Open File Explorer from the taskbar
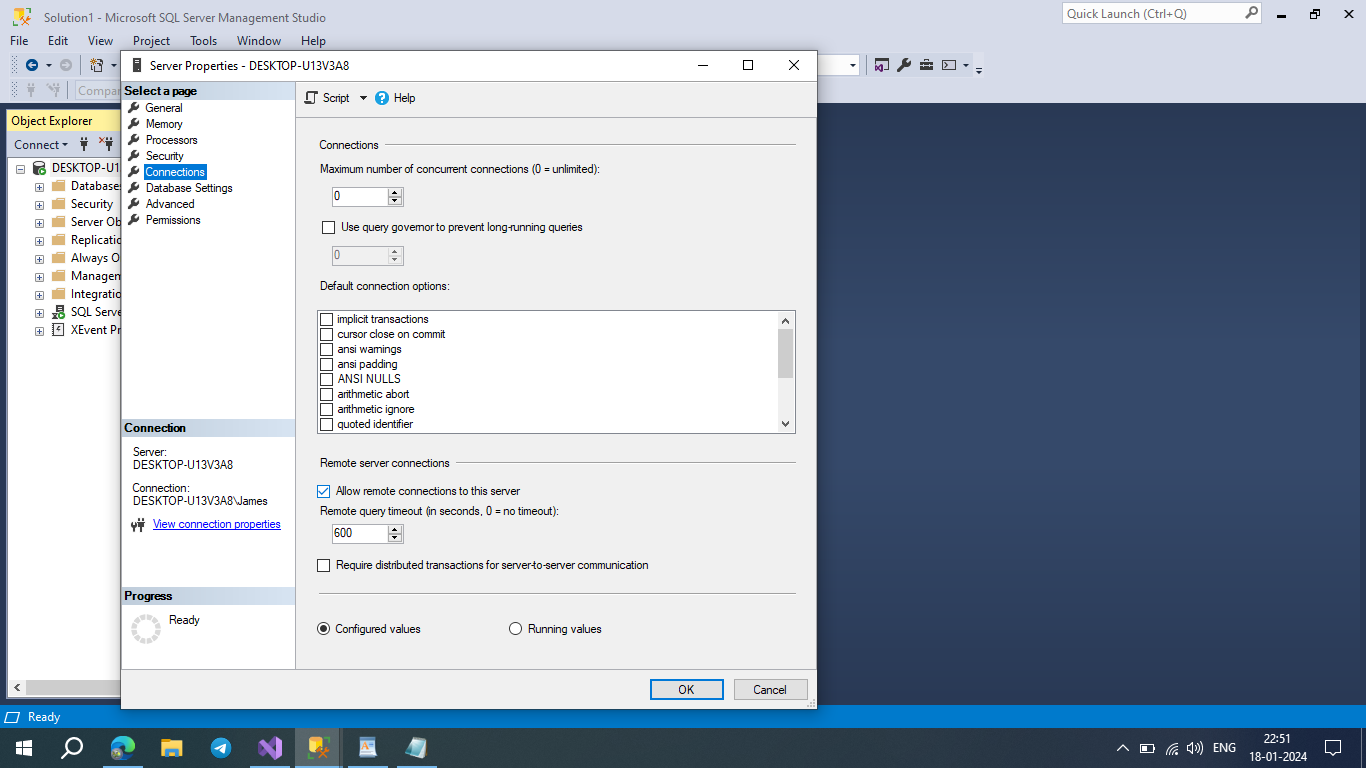 pyautogui.click(x=172, y=747)
